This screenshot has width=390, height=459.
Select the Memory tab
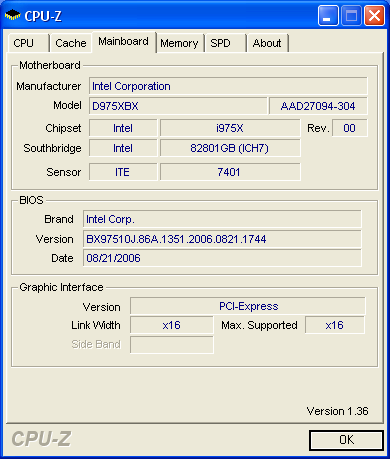pos(180,43)
